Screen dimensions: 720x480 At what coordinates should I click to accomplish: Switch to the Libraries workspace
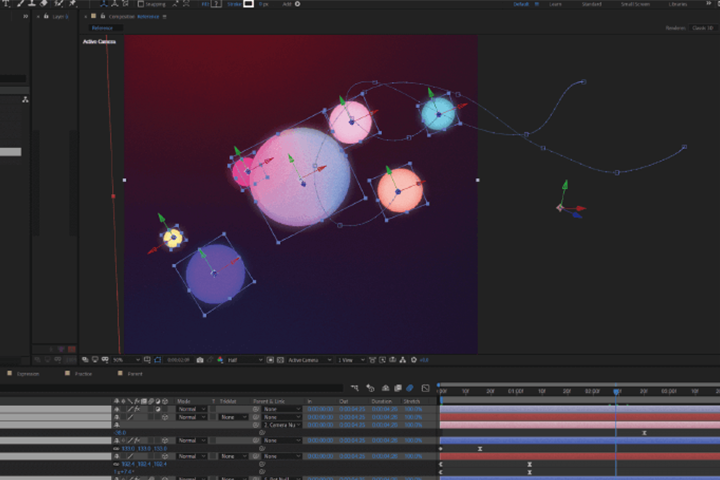(678, 4)
